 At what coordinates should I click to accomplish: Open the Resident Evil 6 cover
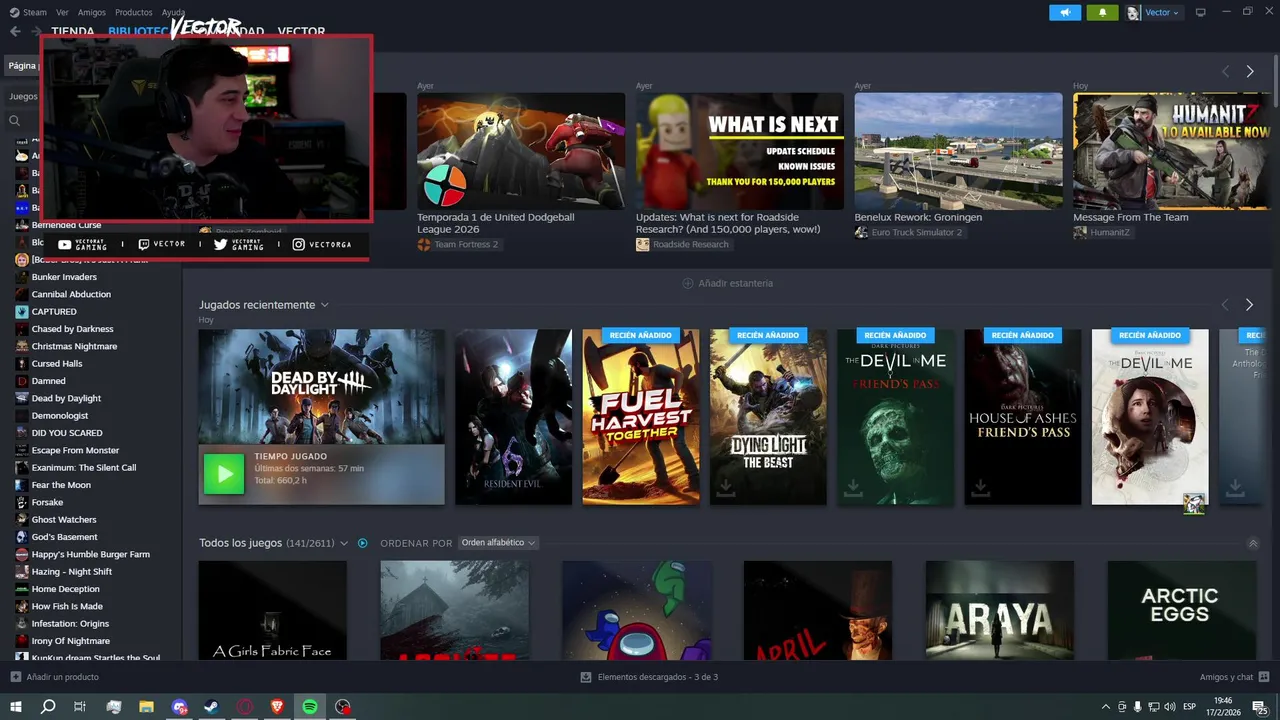513,417
